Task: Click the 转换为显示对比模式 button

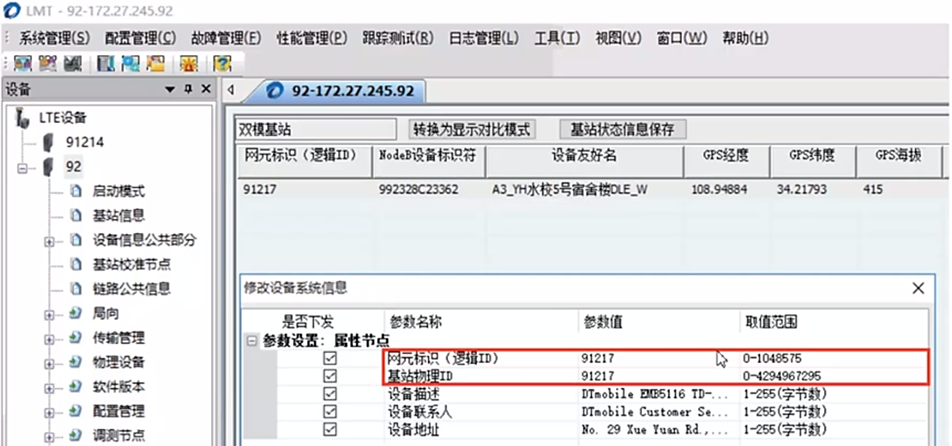Action: point(471,129)
